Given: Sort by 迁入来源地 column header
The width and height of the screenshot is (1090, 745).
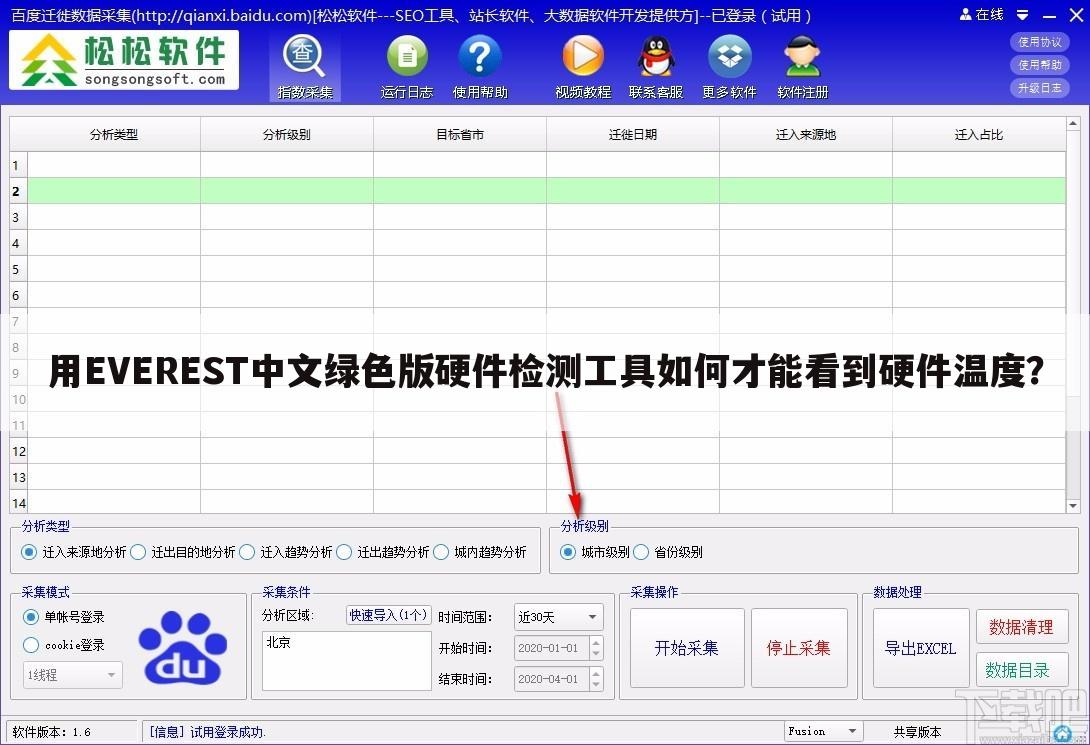Looking at the screenshot, I should coord(806,134).
